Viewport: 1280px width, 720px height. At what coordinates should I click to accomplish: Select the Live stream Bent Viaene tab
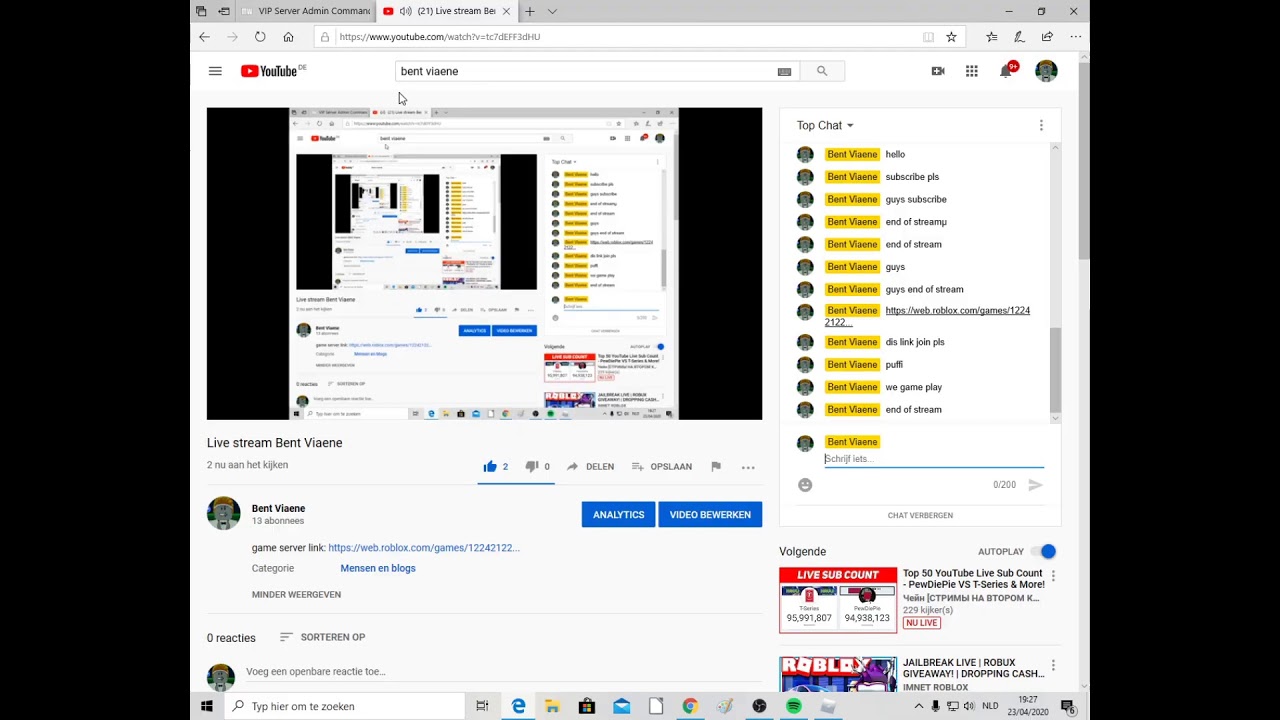tap(447, 11)
